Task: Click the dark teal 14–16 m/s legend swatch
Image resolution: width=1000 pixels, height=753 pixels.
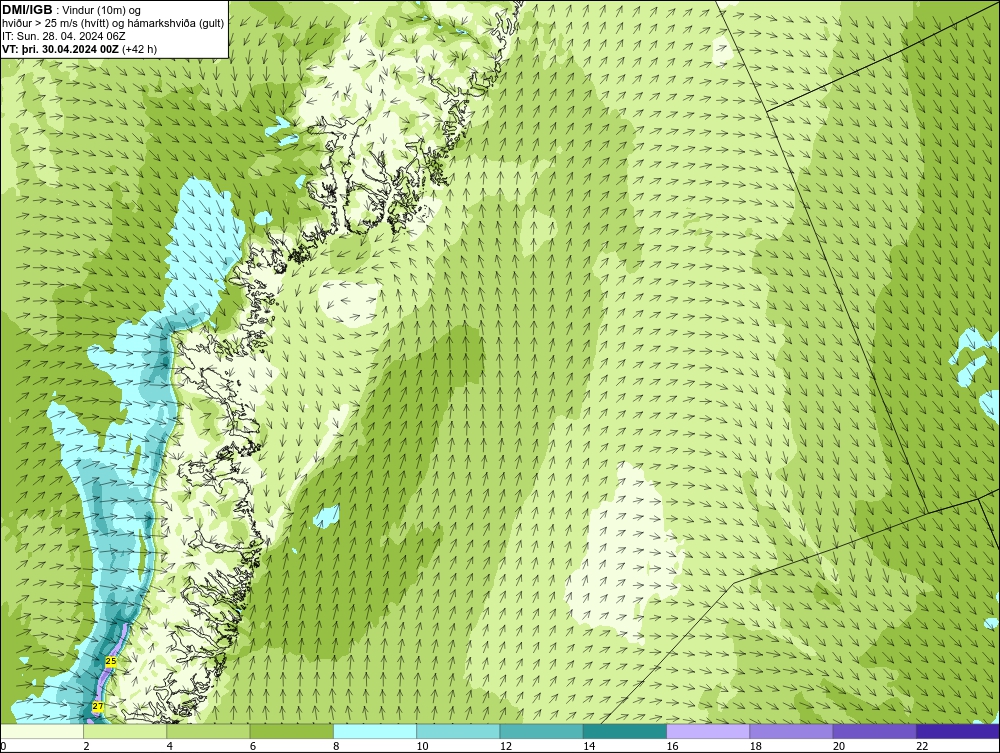Action: point(625,731)
